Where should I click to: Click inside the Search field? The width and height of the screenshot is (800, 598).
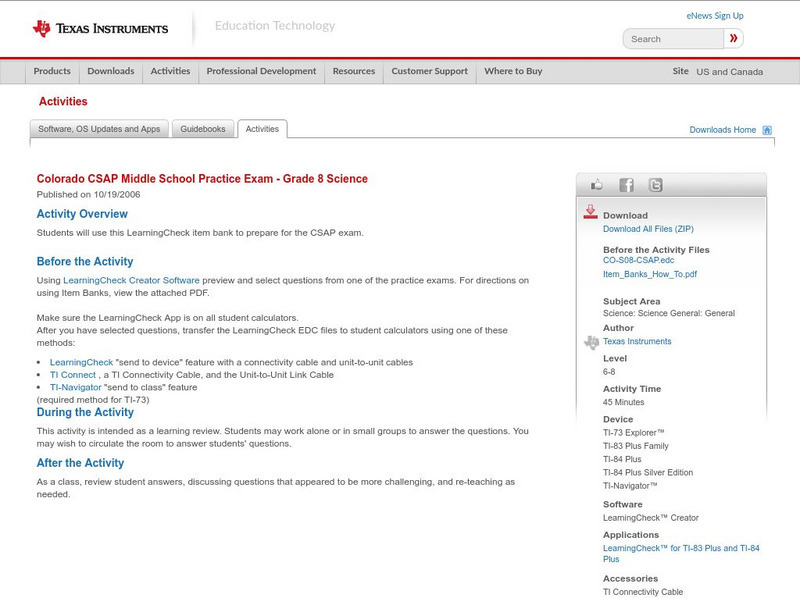tap(670, 38)
